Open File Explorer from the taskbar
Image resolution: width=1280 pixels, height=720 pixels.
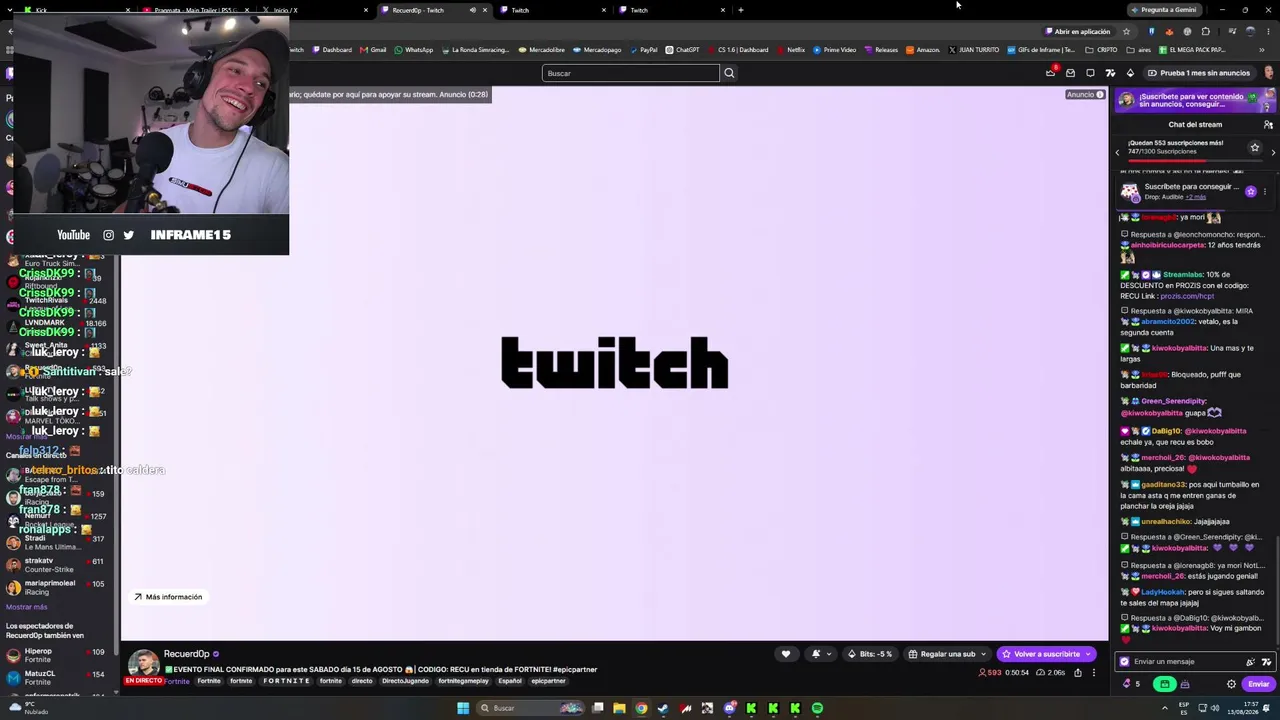(x=619, y=708)
